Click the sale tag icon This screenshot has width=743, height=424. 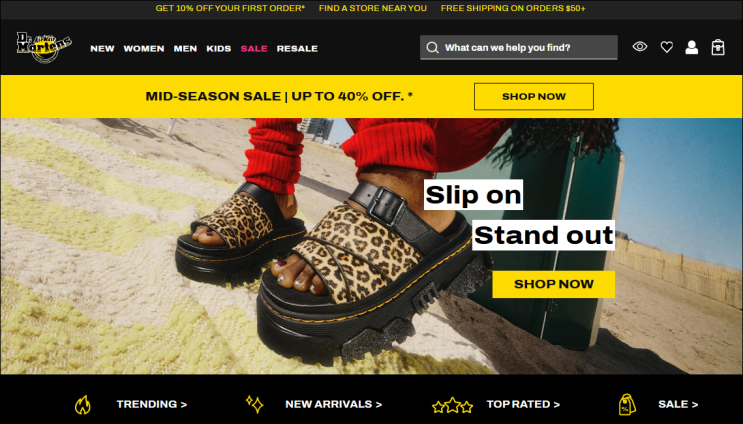pyautogui.click(x=627, y=404)
